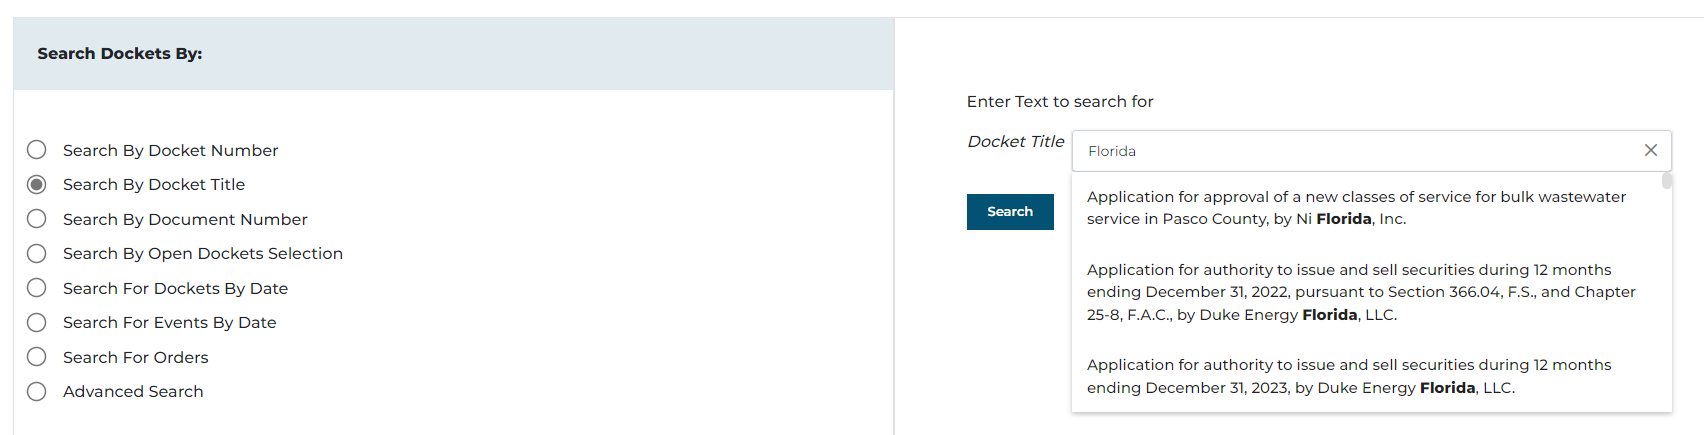The height and width of the screenshot is (435, 1704).
Task: Select Search By Docket Number radio button
Action: [x=37, y=150]
